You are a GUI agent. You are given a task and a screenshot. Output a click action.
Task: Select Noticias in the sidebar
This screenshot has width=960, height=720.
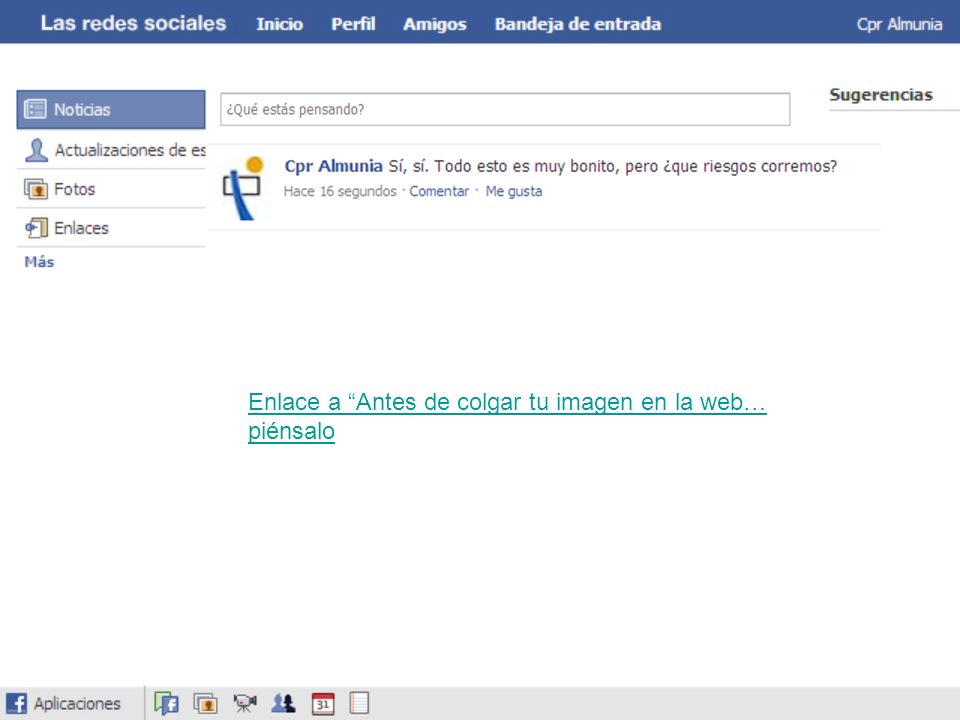pyautogui.click(x=111, y=110)
